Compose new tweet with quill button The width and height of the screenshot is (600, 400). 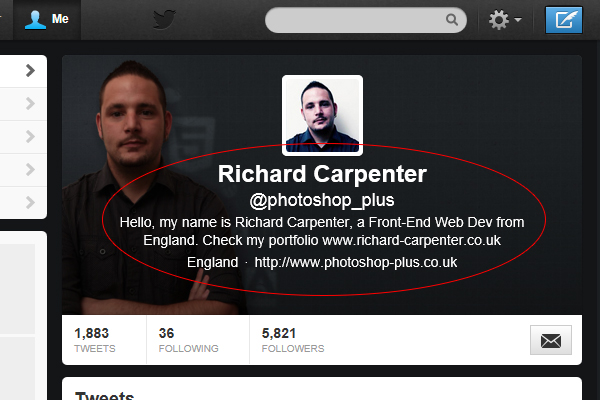pos(564,20)
